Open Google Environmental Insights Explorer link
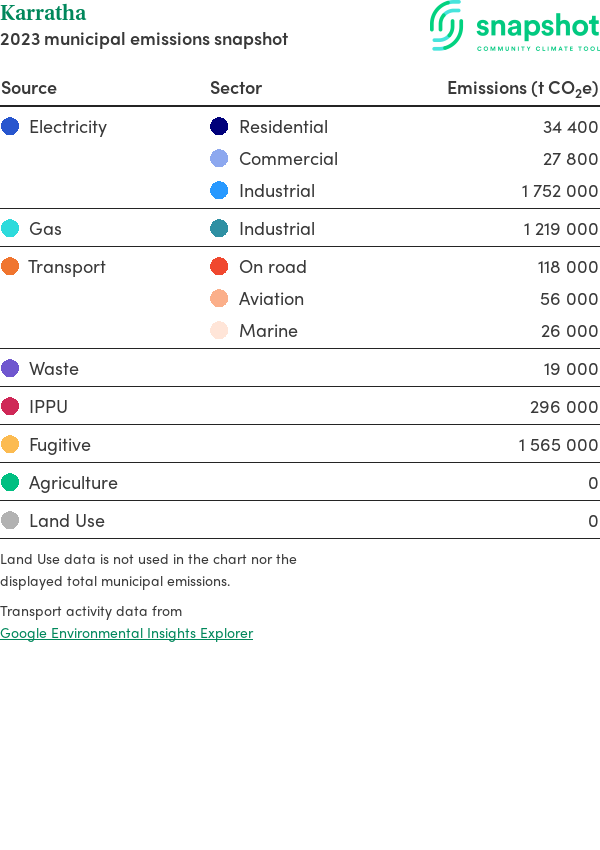The height and width of the screenshot is (850, 600). (126, 633)
